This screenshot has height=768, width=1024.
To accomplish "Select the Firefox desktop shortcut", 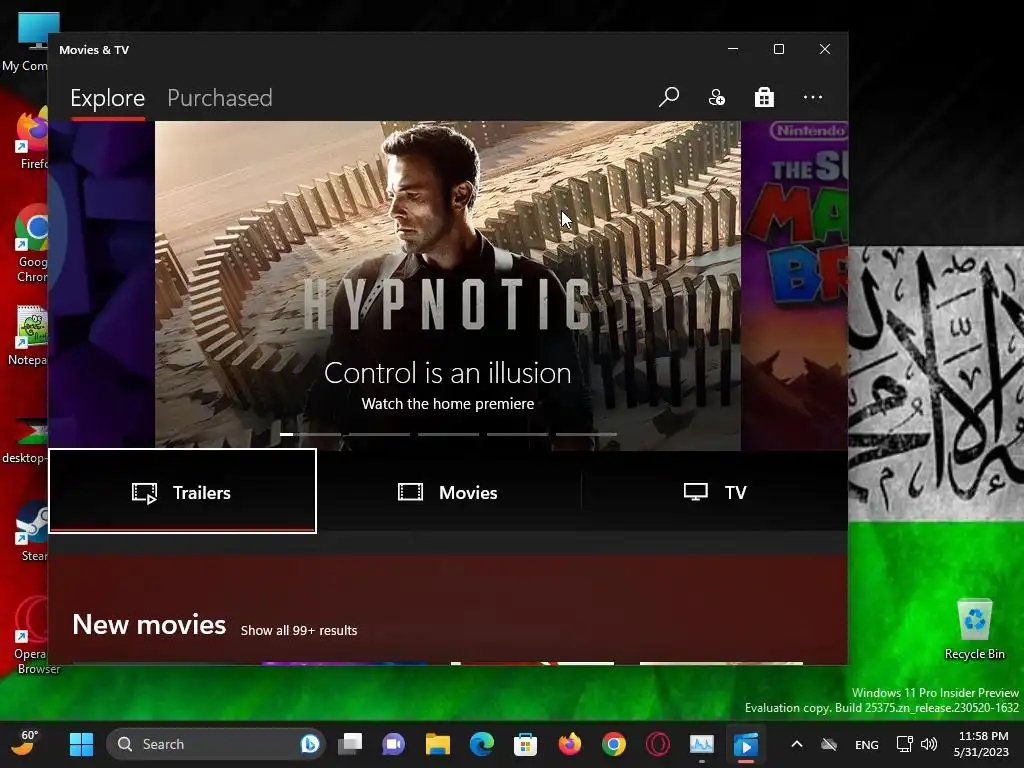I will coord(29,138).
